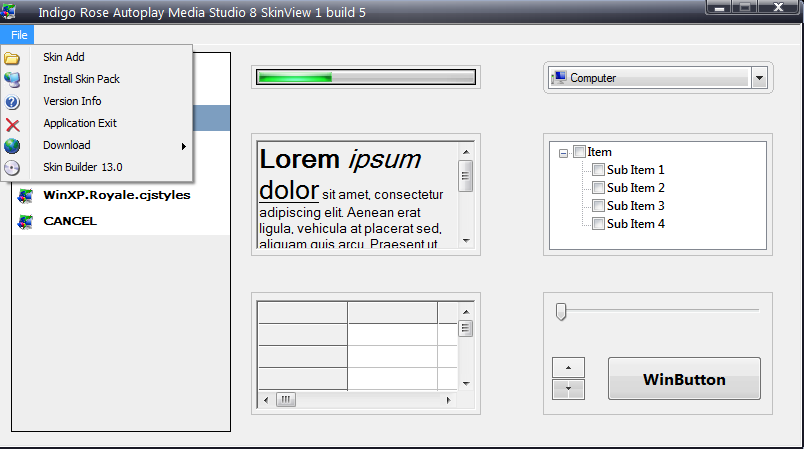Click the disc icon beside Skin Builder 13.0
Viewport: 804px width, 449px height.
tap(12, 168)
